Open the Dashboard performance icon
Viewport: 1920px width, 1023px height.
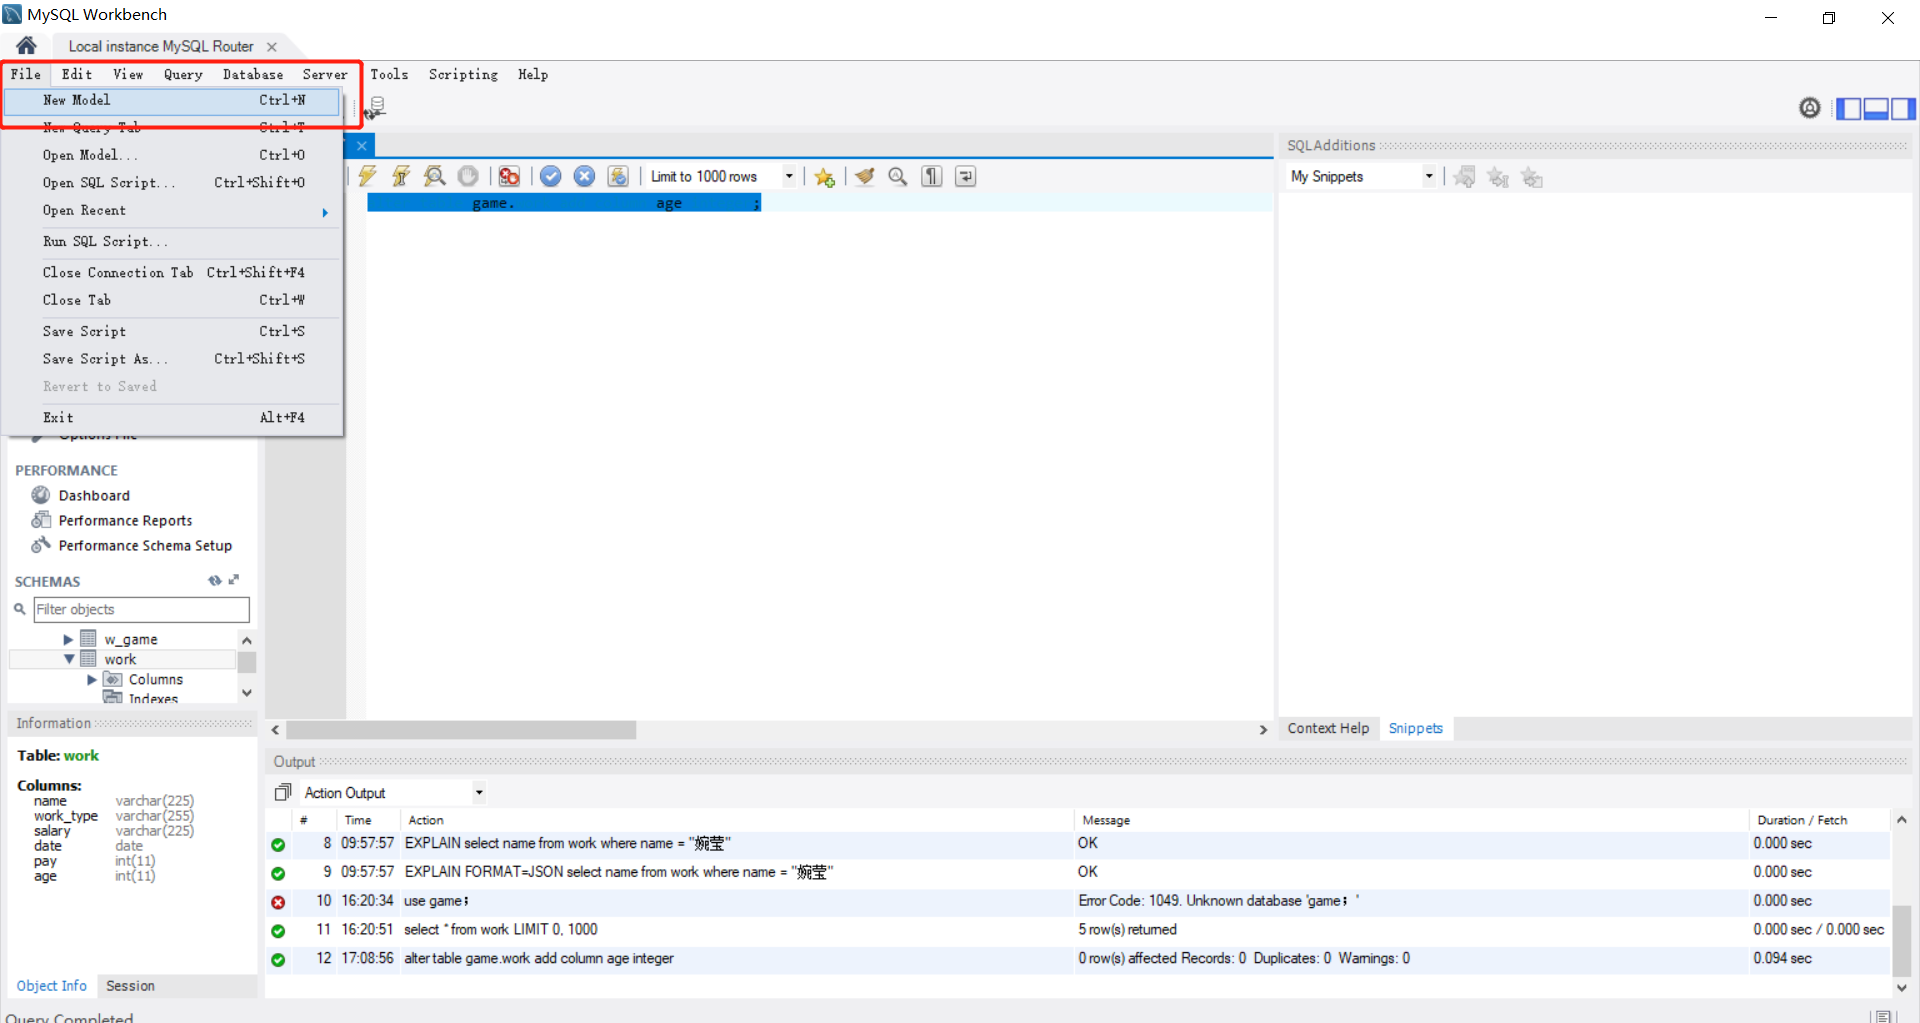40,495
